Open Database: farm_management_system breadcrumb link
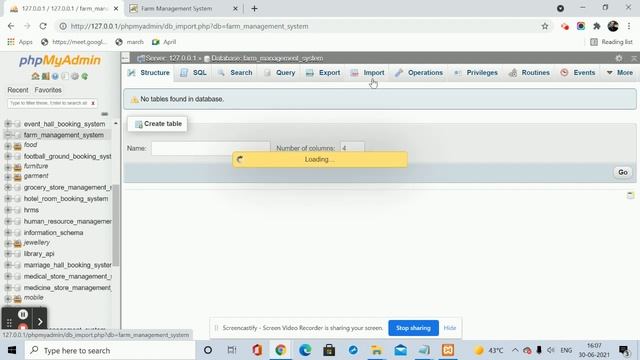The height and width of the screenshot is (360, 640). click(x=267, y=58)
